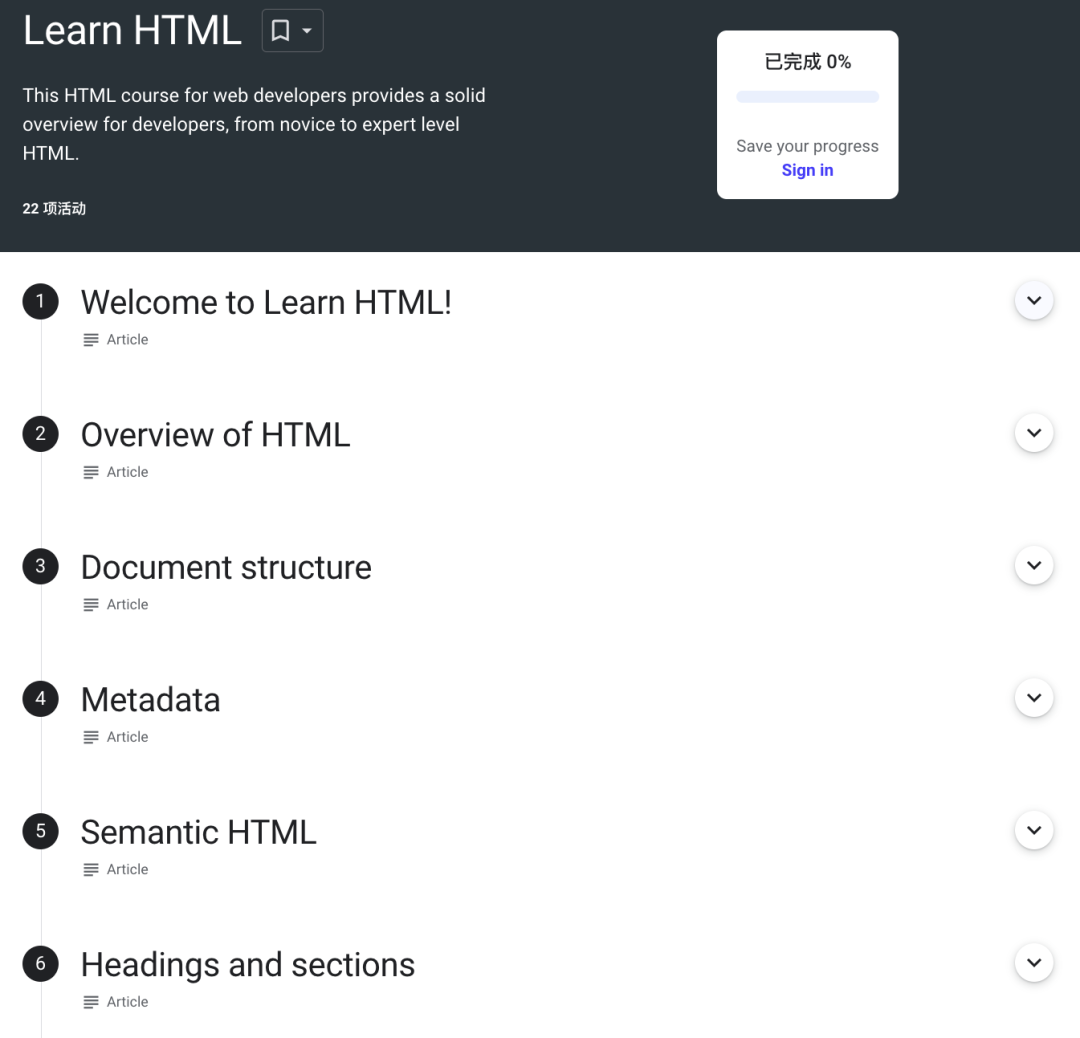
Task: Open the Metadata lesson title
Action: tap(150, 700)
